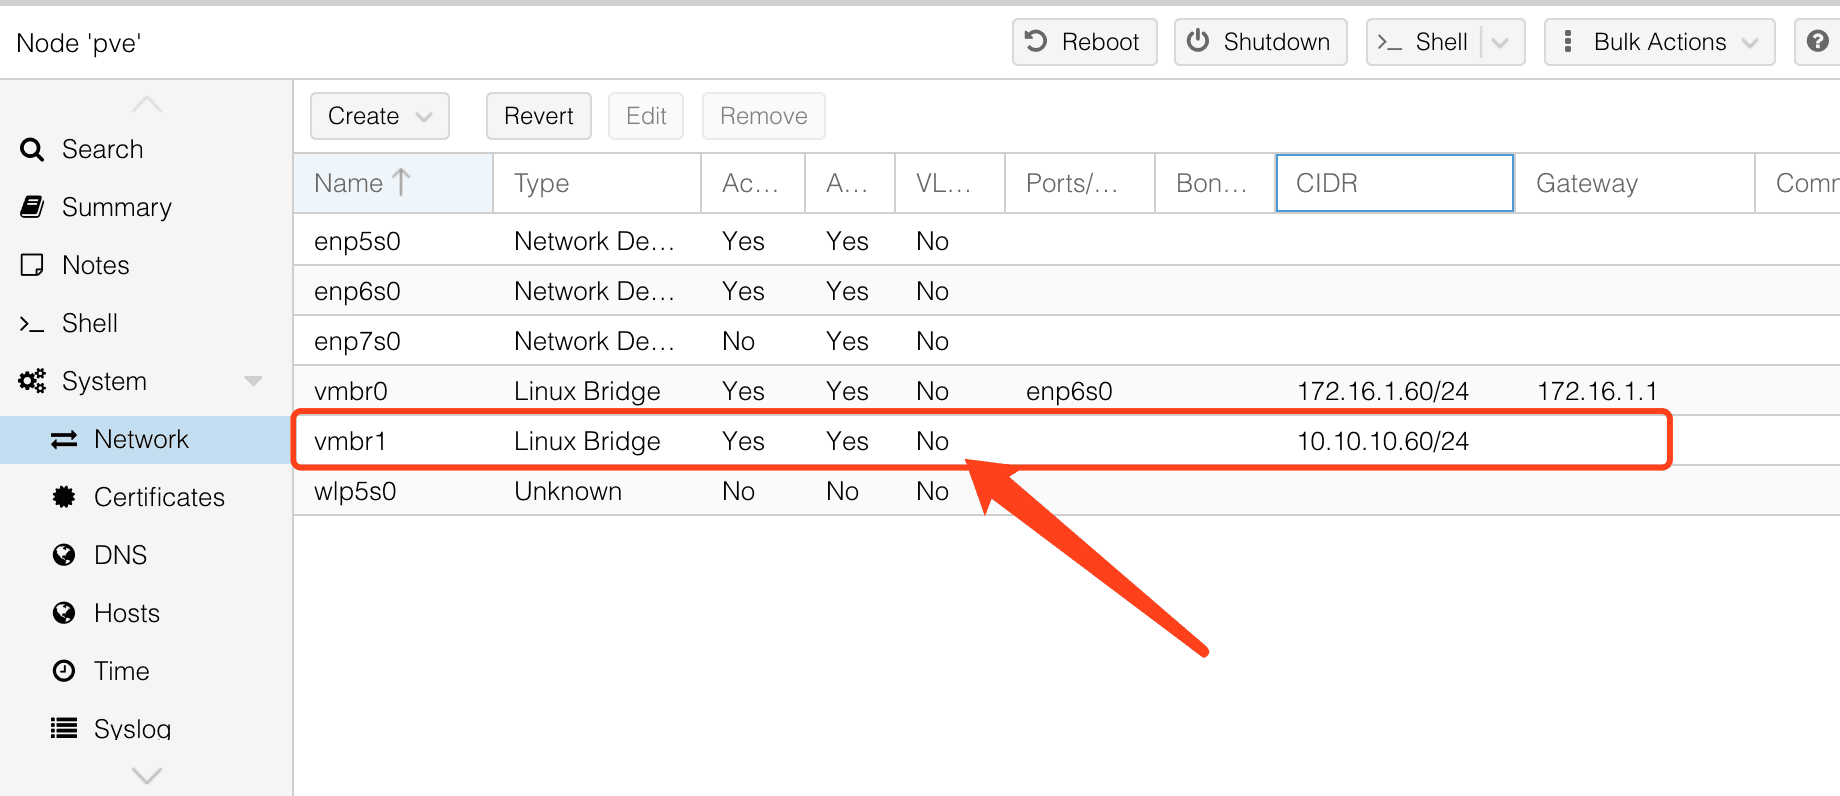This screenshot has height=796, width=1840.
Task: Click the Search magnifier icon in sidebar
Action: point(32,150)
